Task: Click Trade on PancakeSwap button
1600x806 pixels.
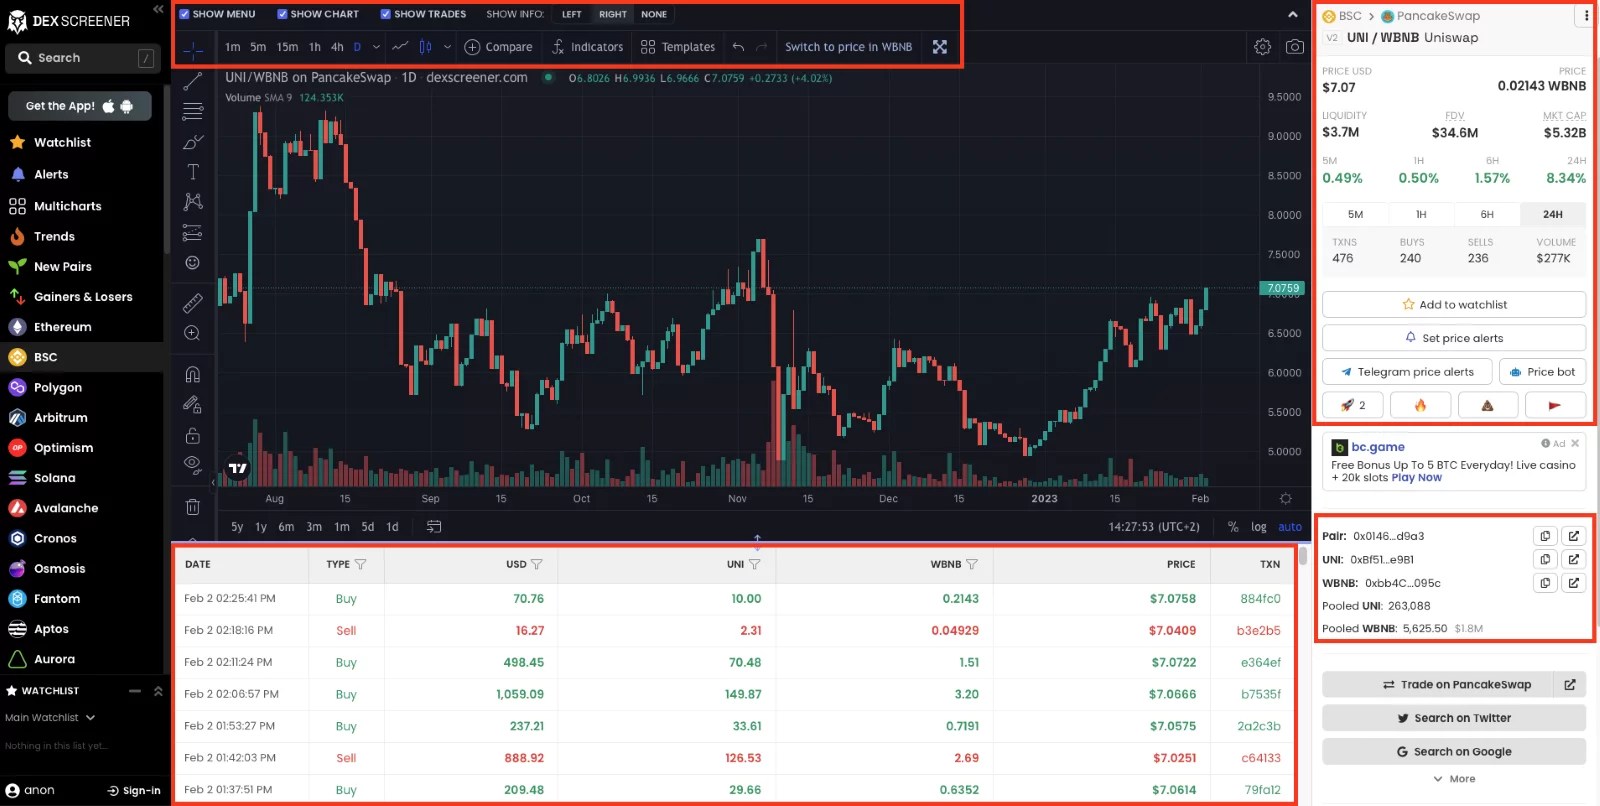Action: (1438, 685)
